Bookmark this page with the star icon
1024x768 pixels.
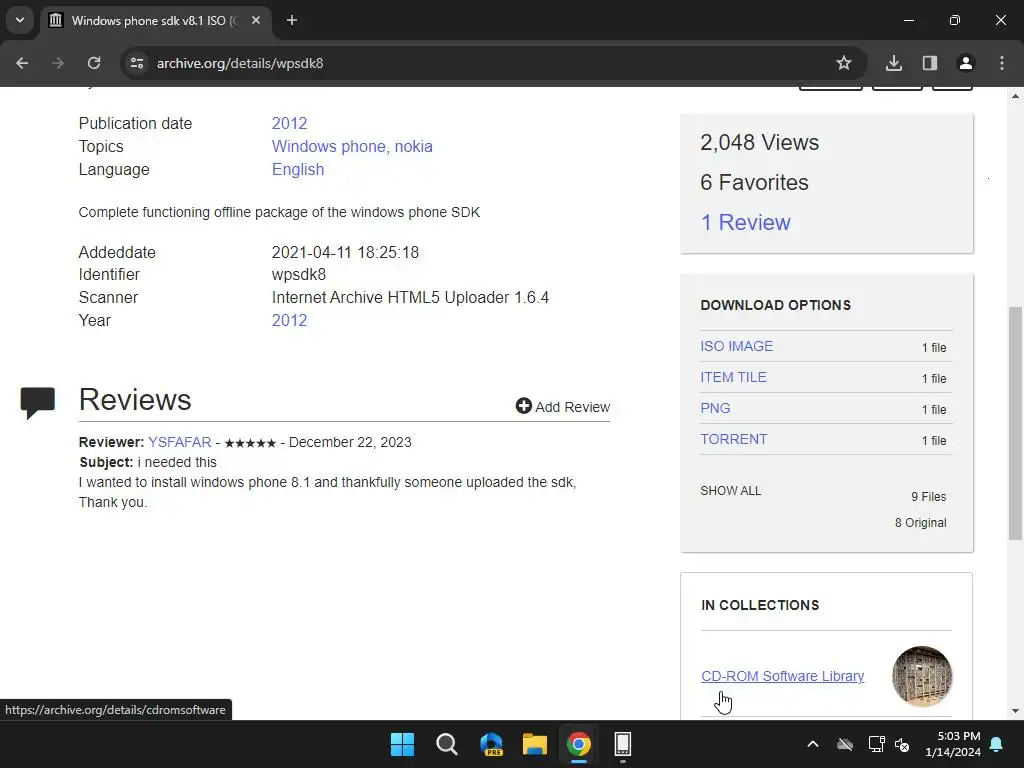click(844, 63)
